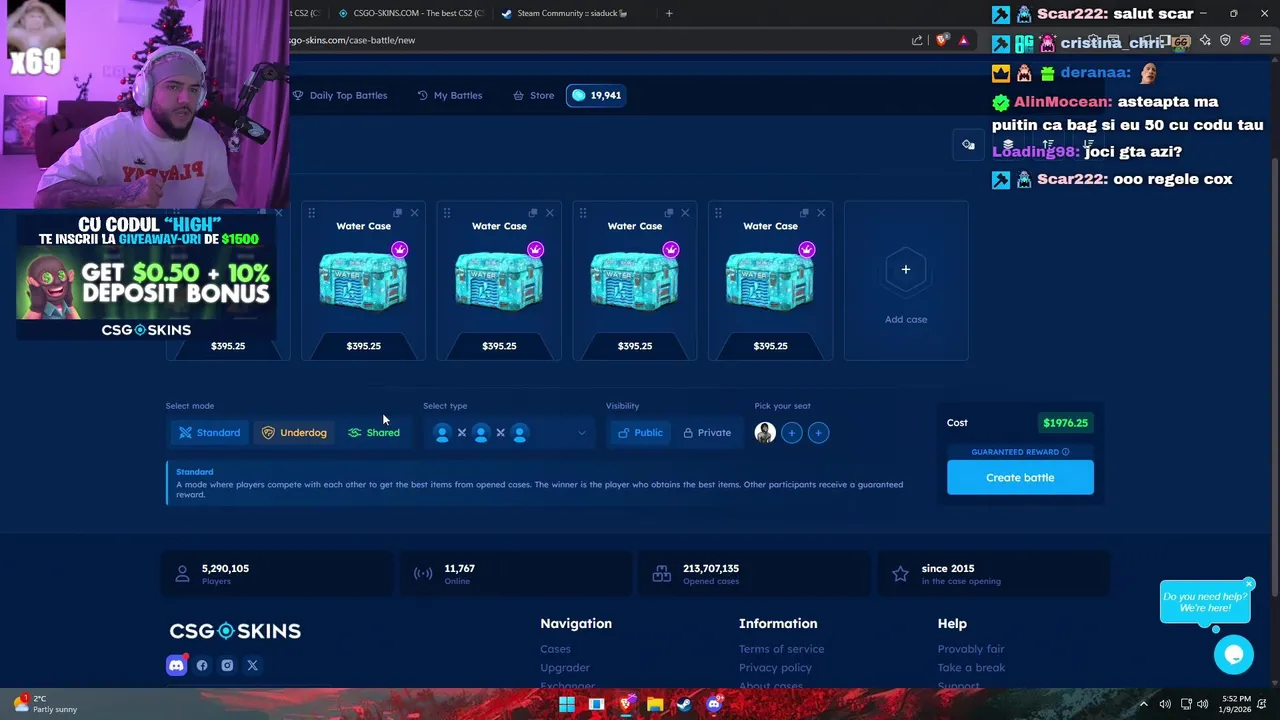Open the browser profile avatar icon
The image size is (1280, 720).
[x=1245, y=40]
